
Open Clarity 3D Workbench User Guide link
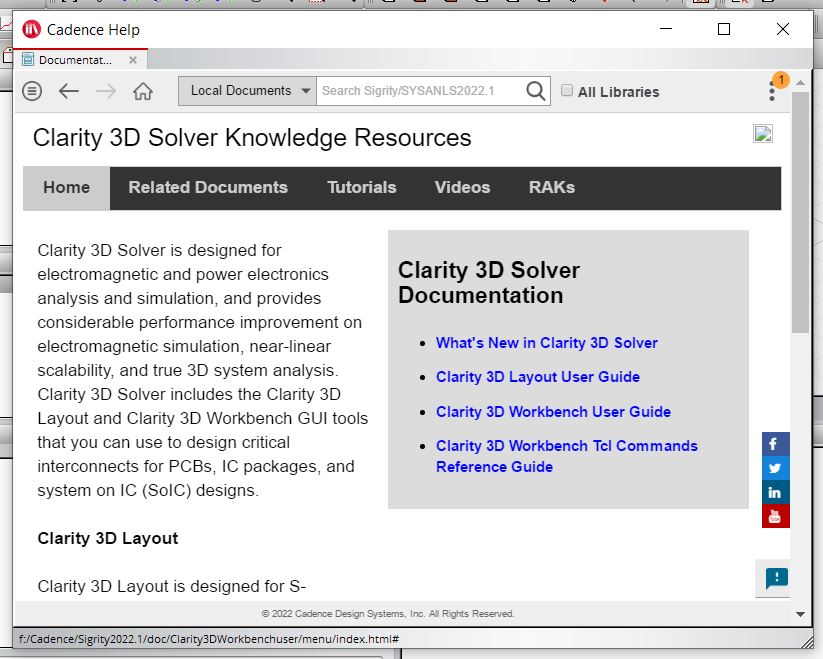click(553, 412)
